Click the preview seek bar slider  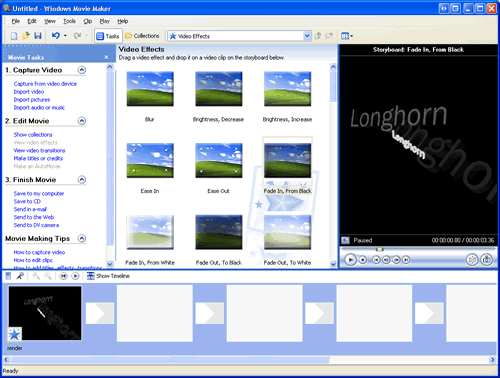380,249
